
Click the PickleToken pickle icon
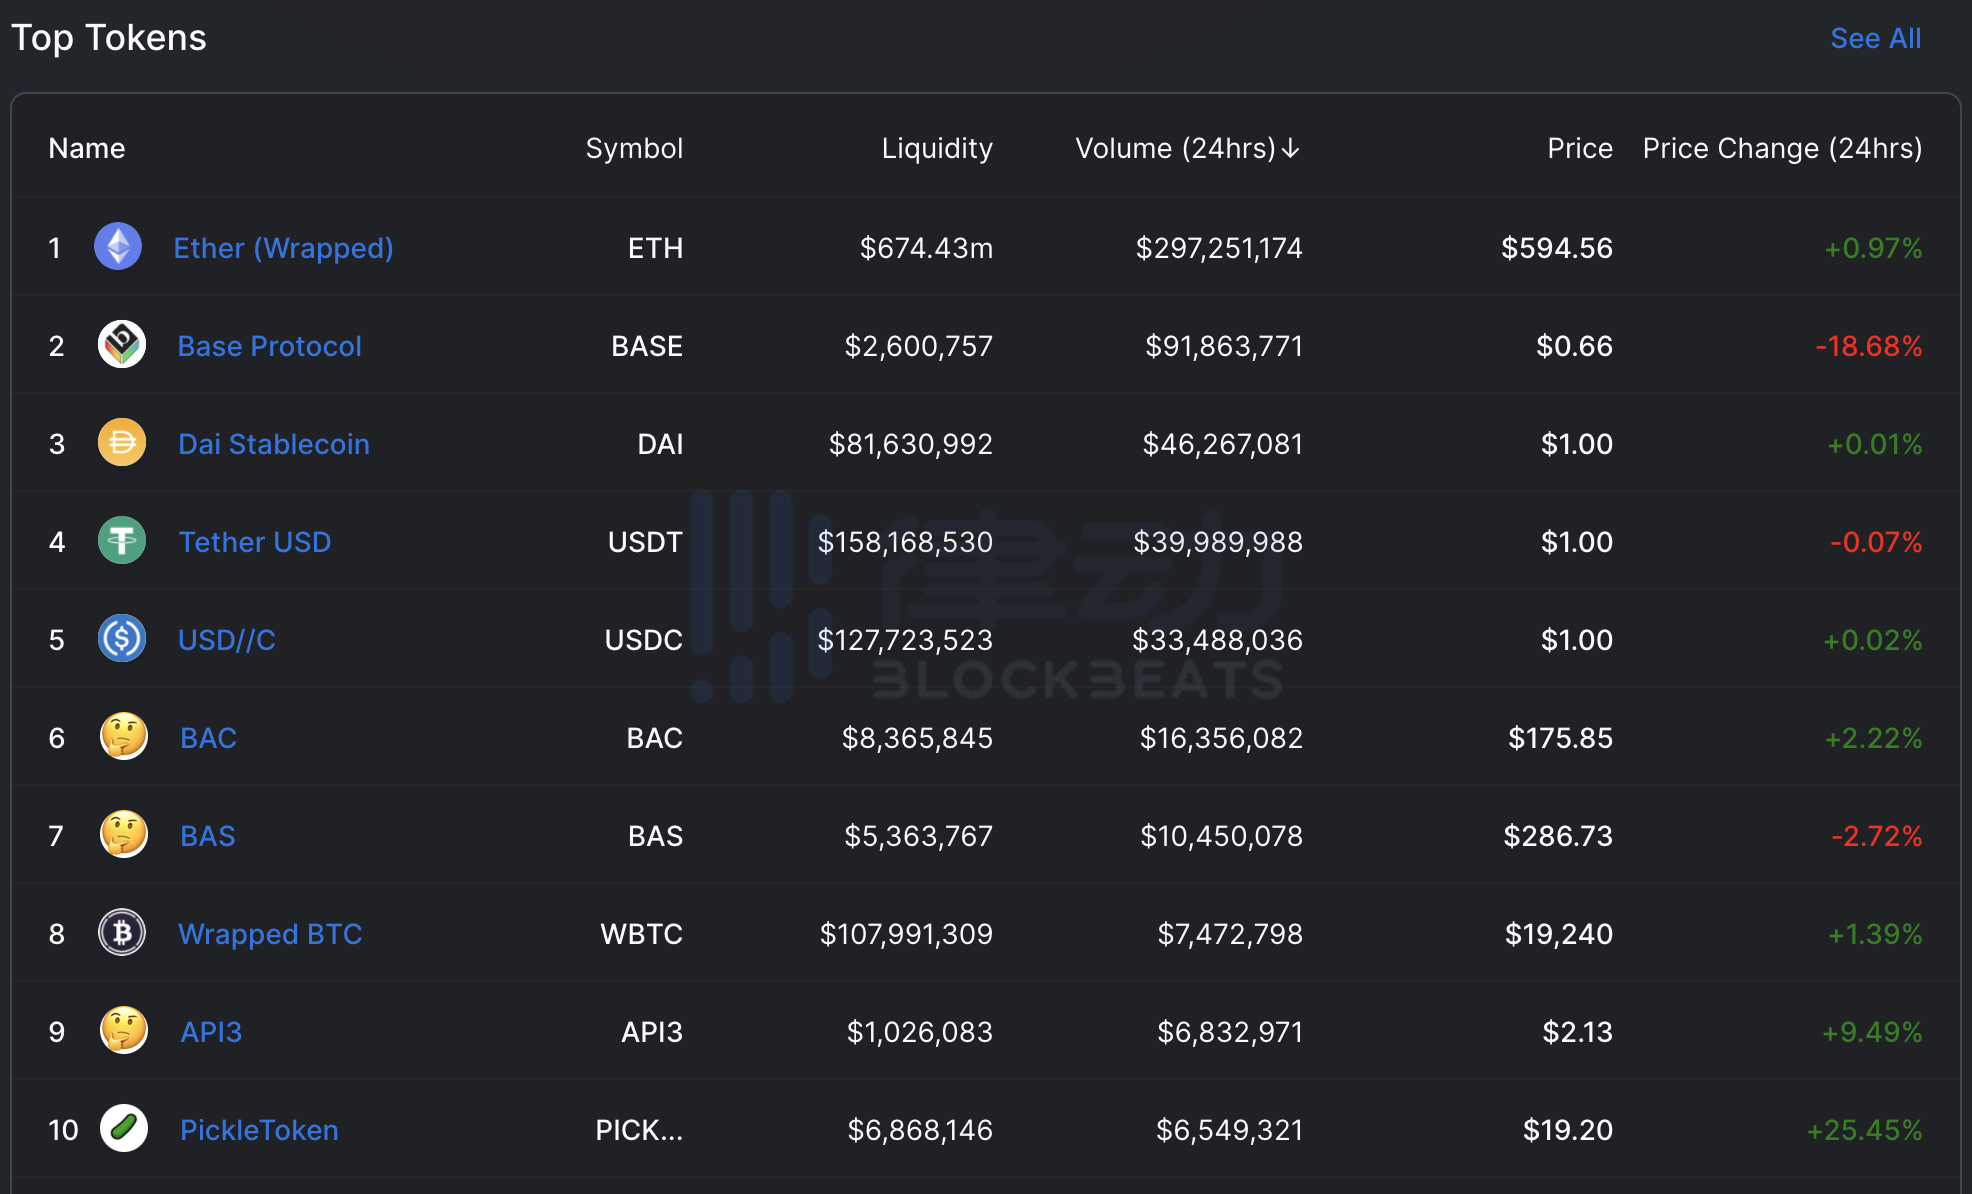pyautogui.click(x=124, y=1129)
